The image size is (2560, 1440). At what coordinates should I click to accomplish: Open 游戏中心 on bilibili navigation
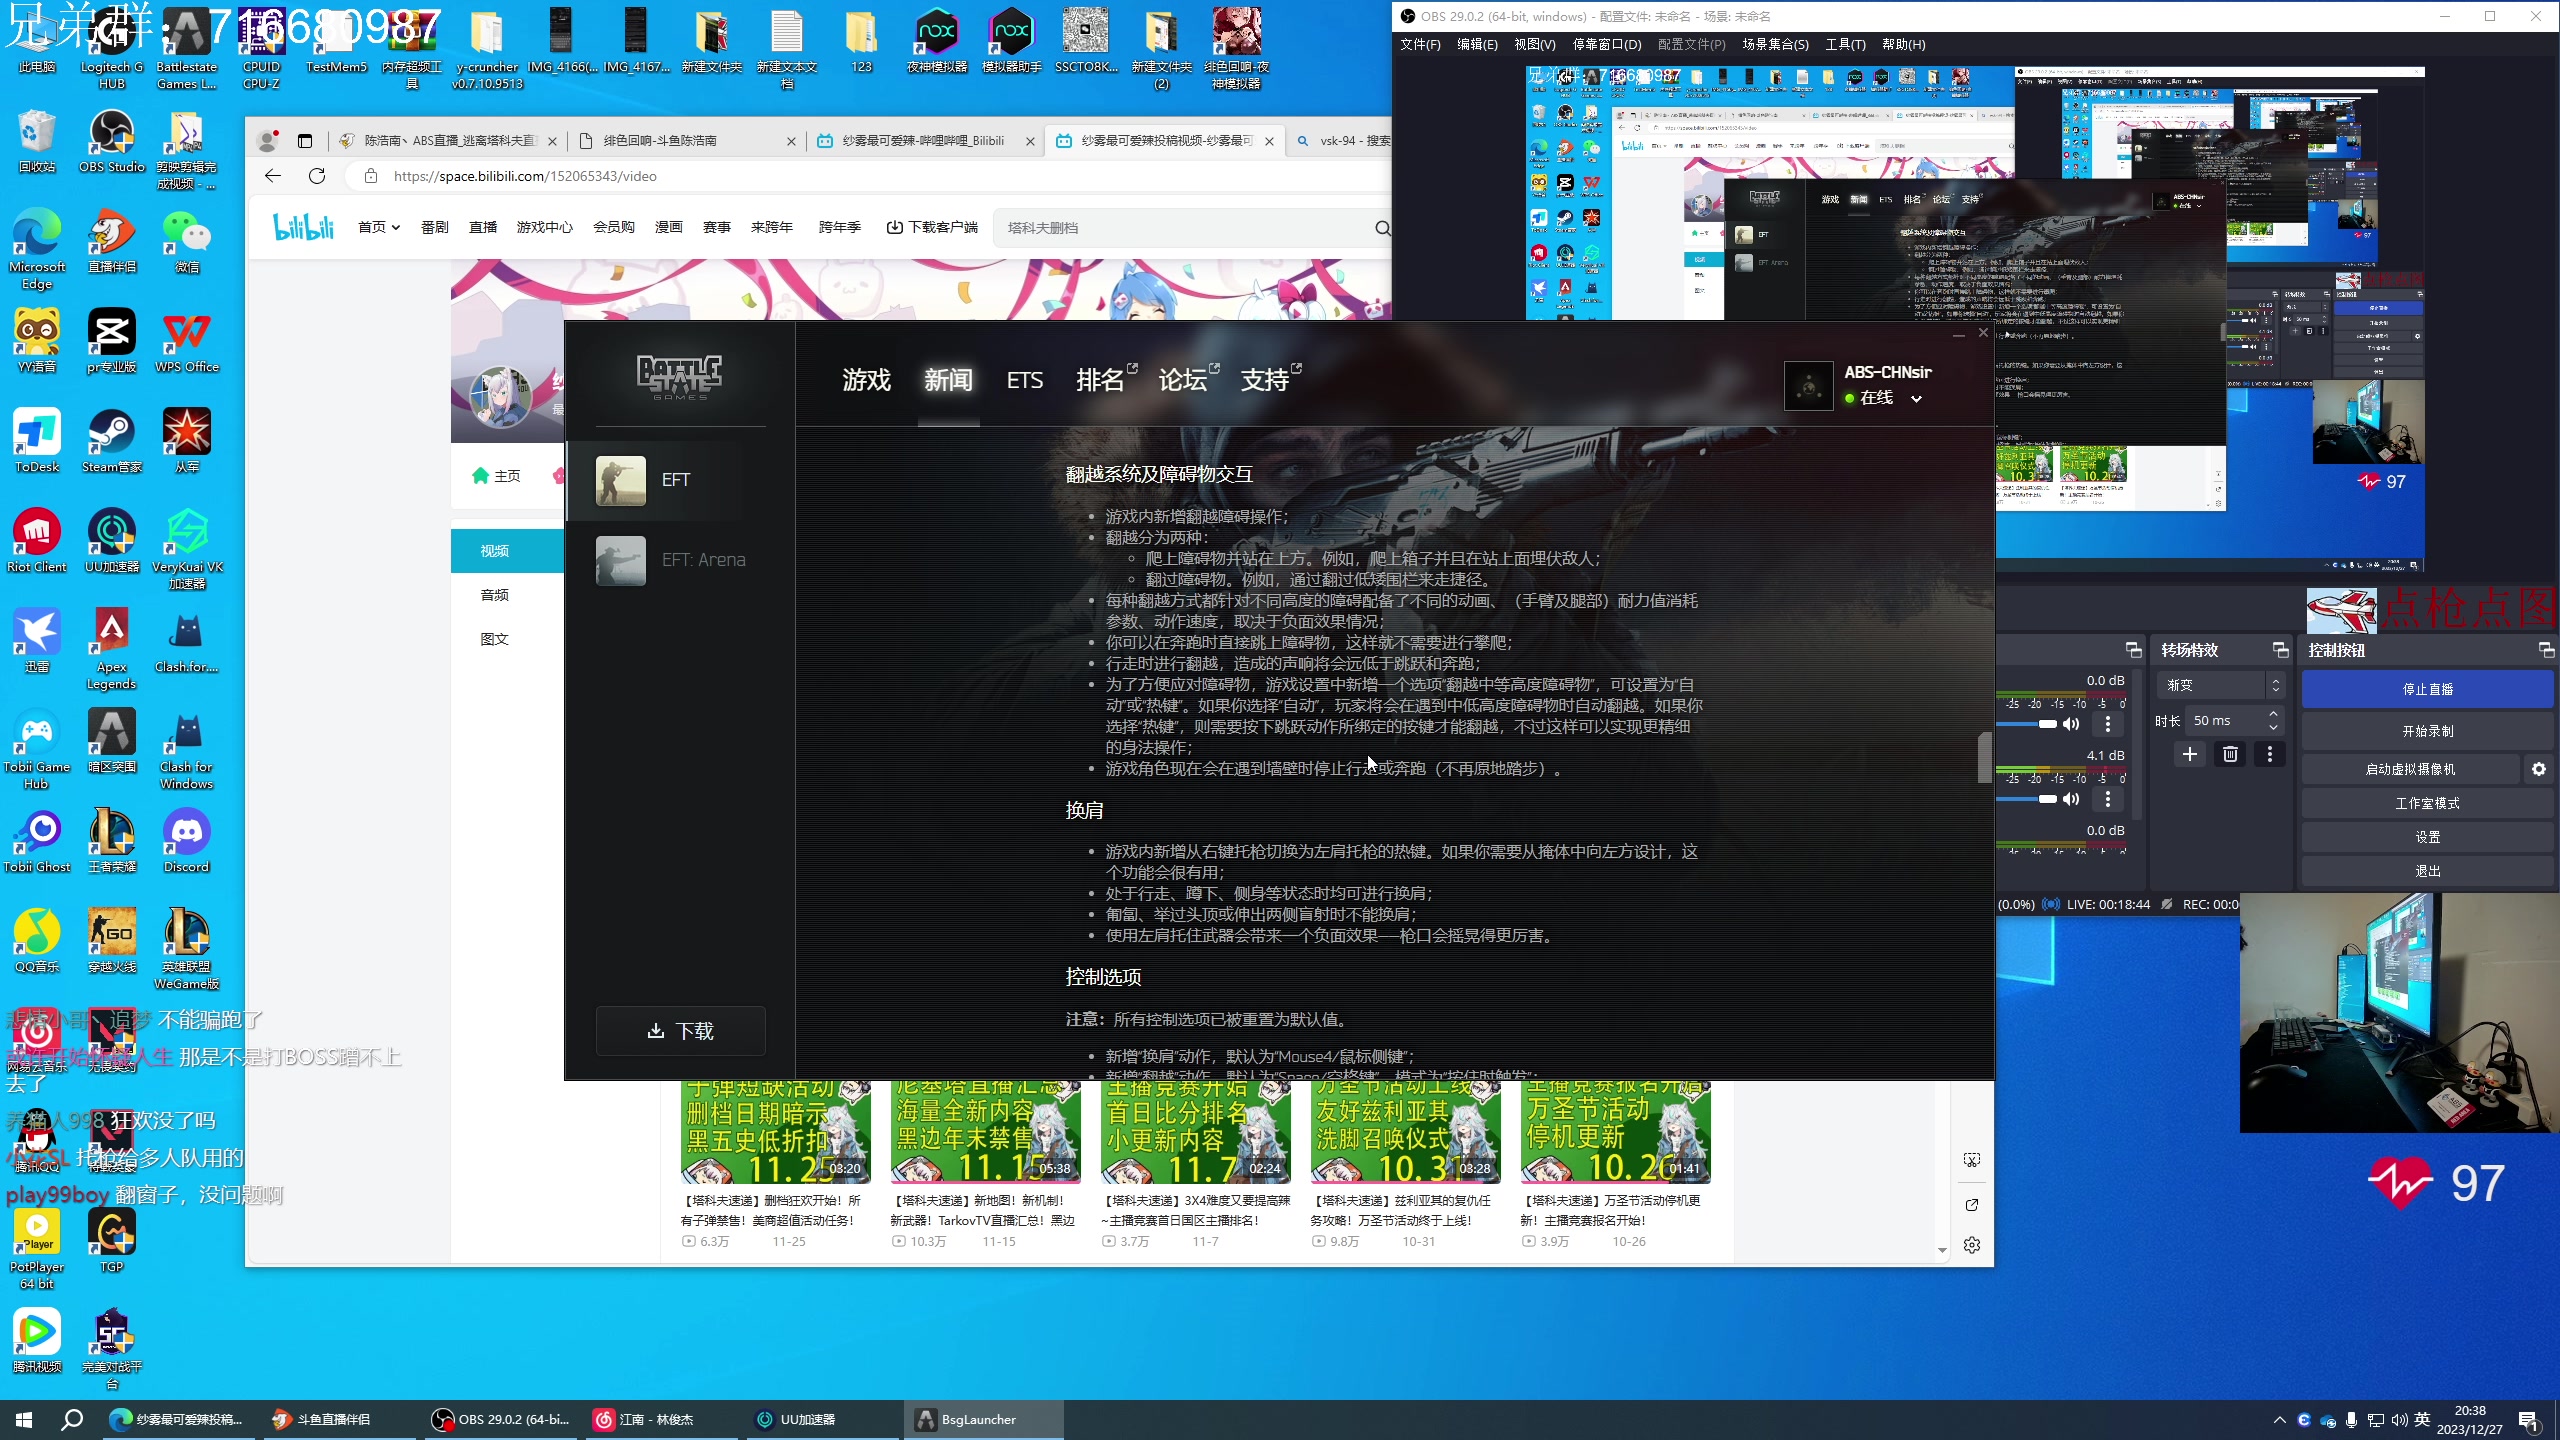pyautogui.click(x=545, y=228)
